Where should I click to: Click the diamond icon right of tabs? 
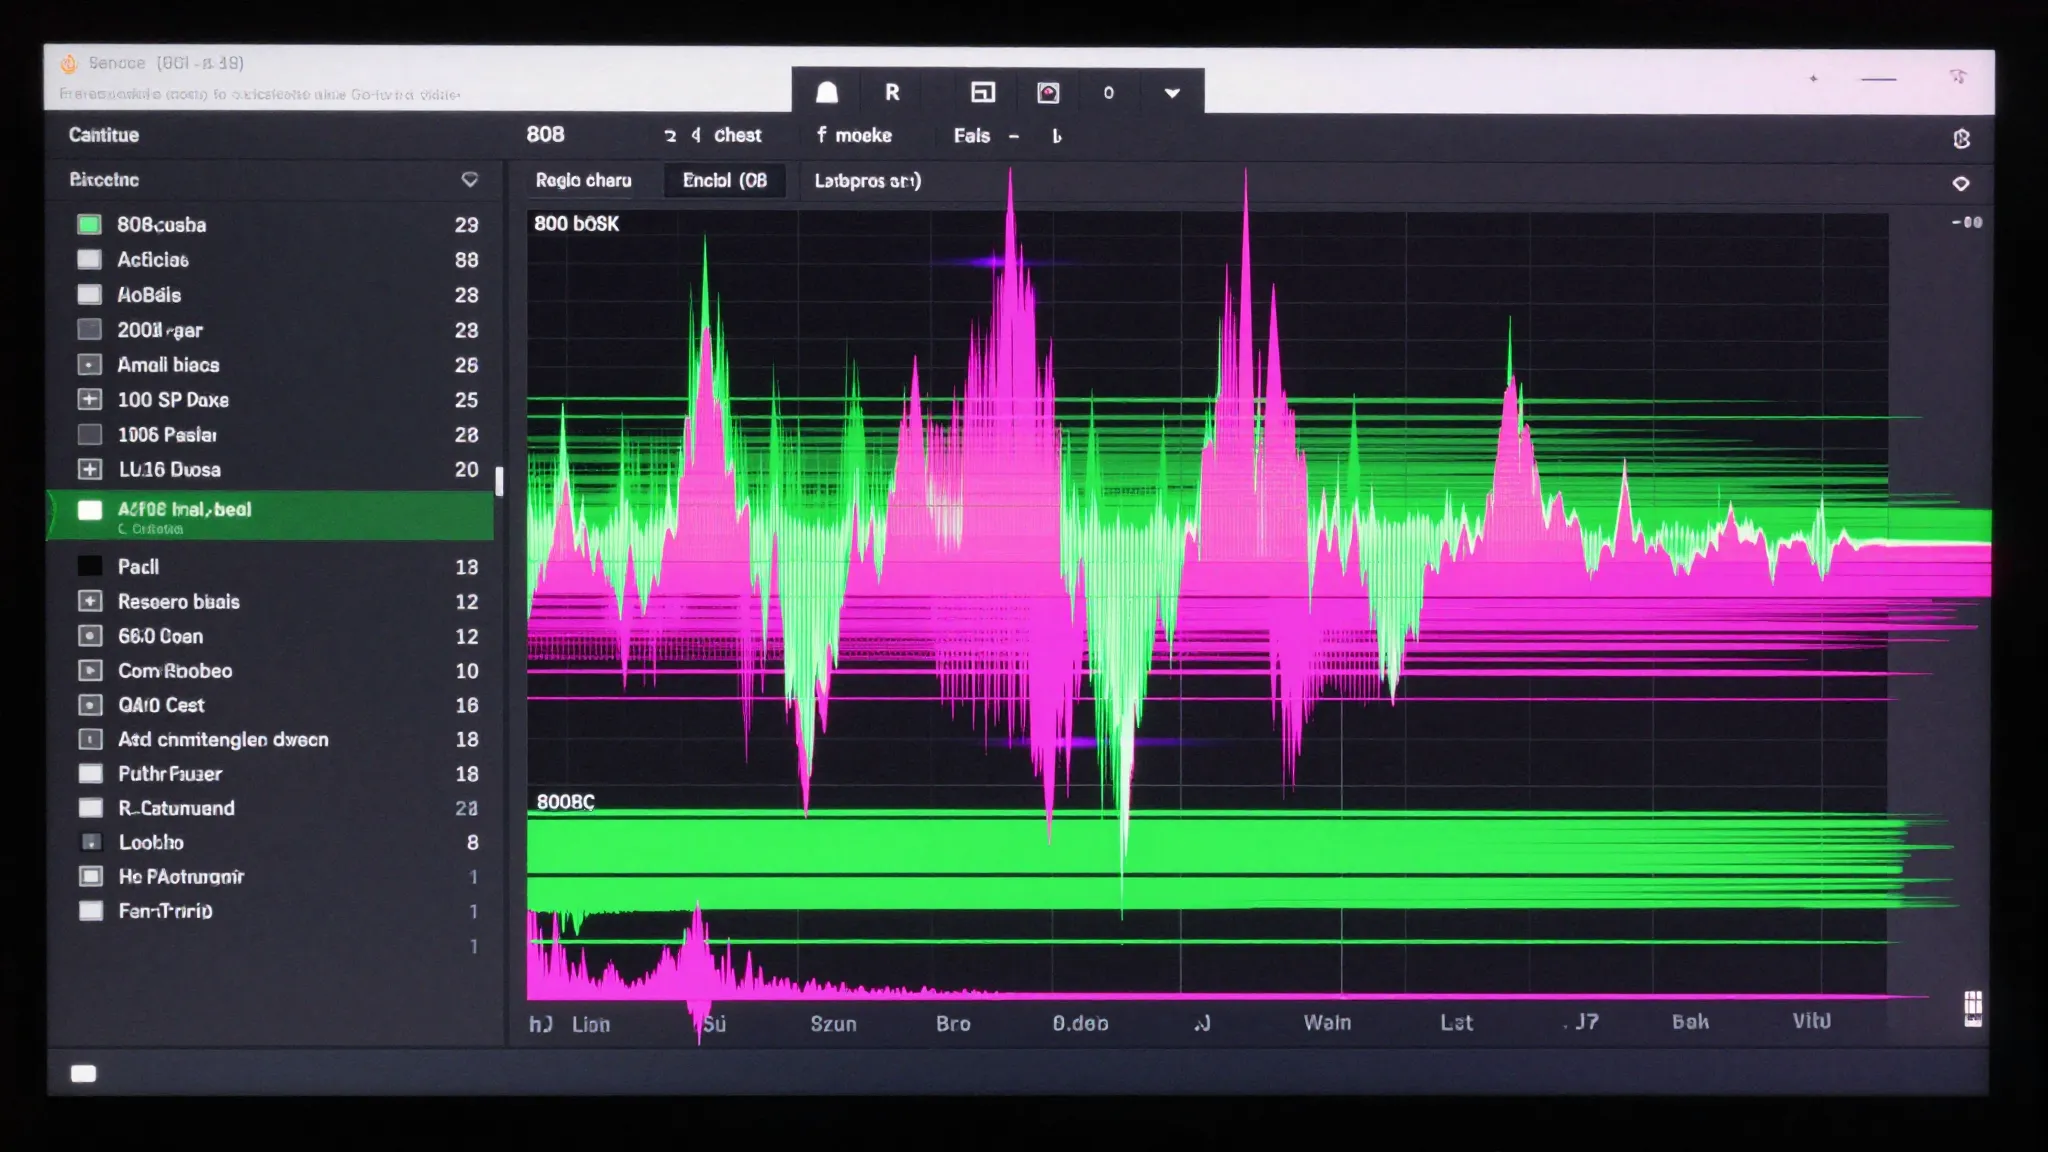pos(1961,183)
